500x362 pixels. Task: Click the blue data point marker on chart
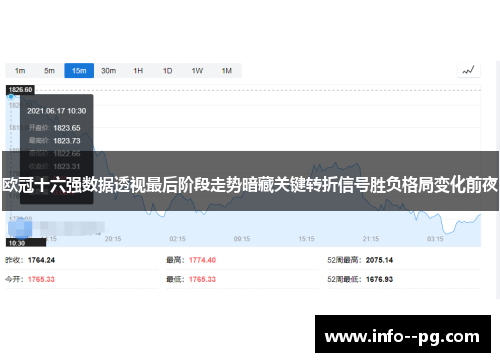click(11, 97)
